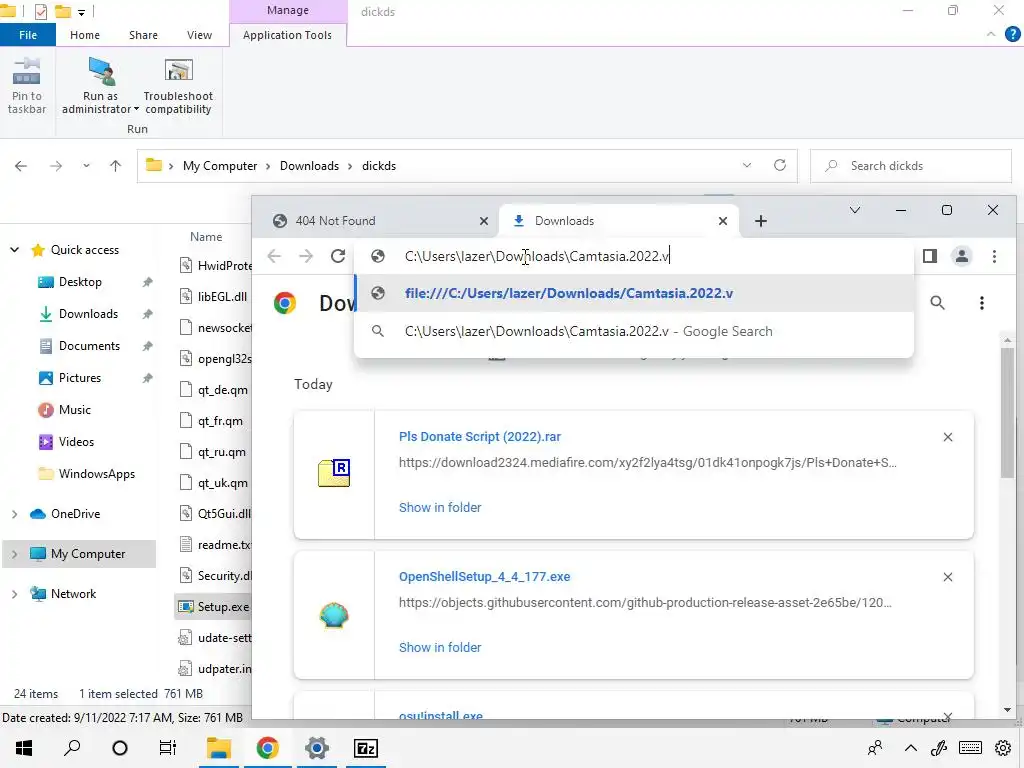Click the Search dickds field

[x=910, y=166]
